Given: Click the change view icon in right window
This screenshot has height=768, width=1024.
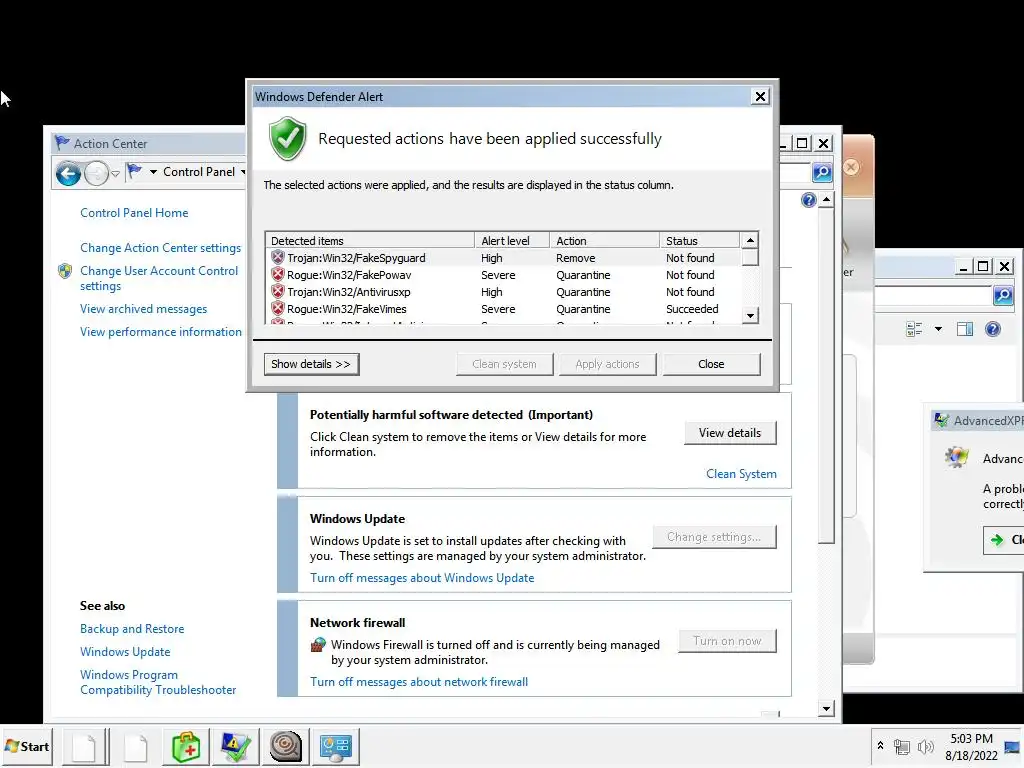Looking at the screenshot, I should (914, 329).
